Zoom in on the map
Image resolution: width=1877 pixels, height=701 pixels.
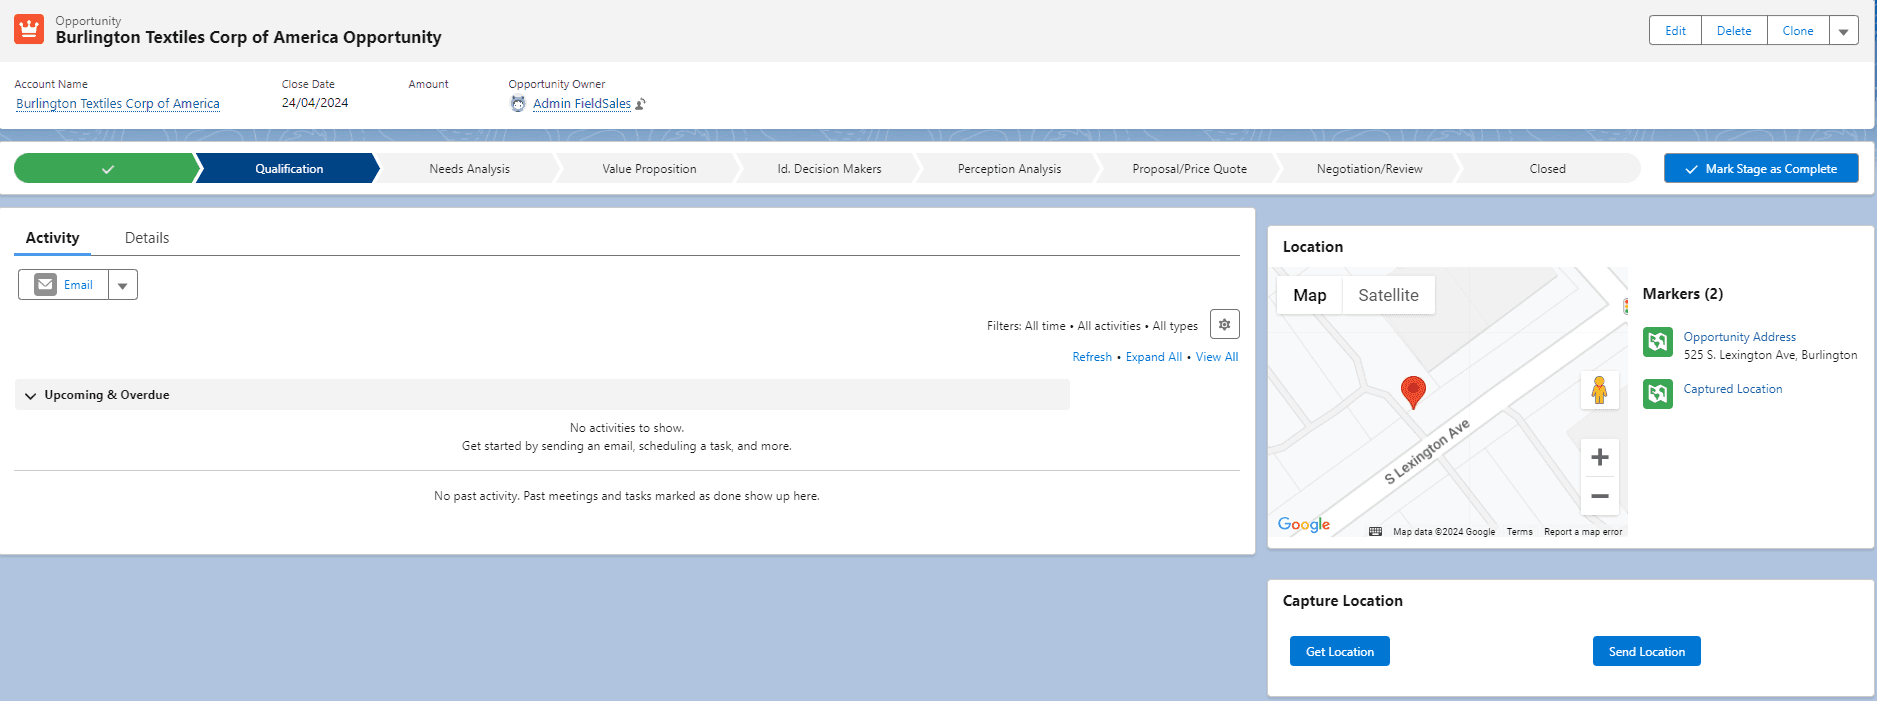pos(1600,457)
